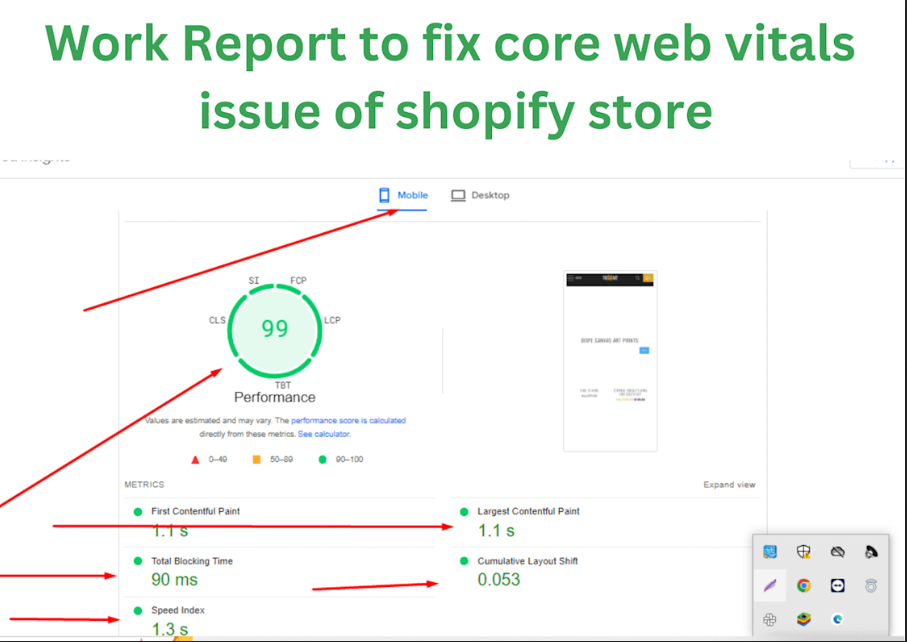
Task: Click the 'Performance' label under the gauge
Action: pos(275,397)
